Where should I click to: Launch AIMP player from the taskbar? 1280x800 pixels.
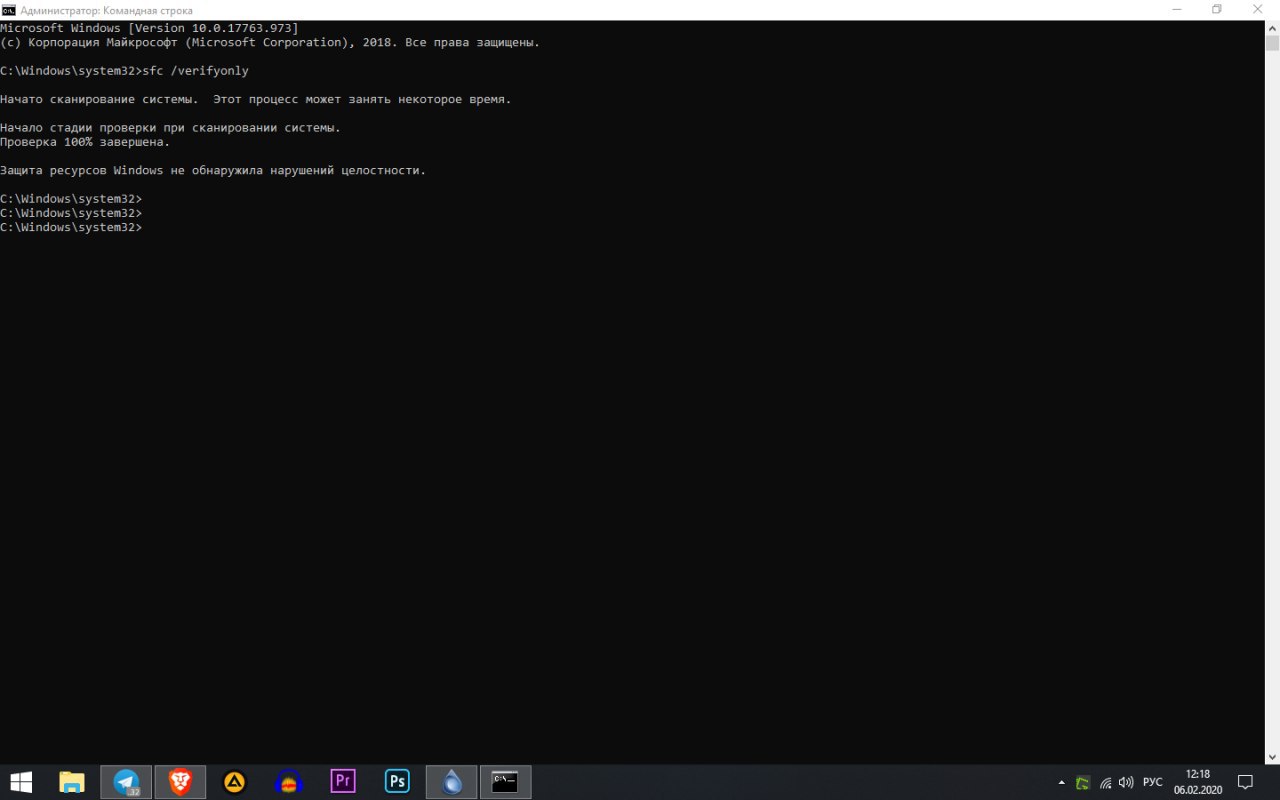(235, 782)
